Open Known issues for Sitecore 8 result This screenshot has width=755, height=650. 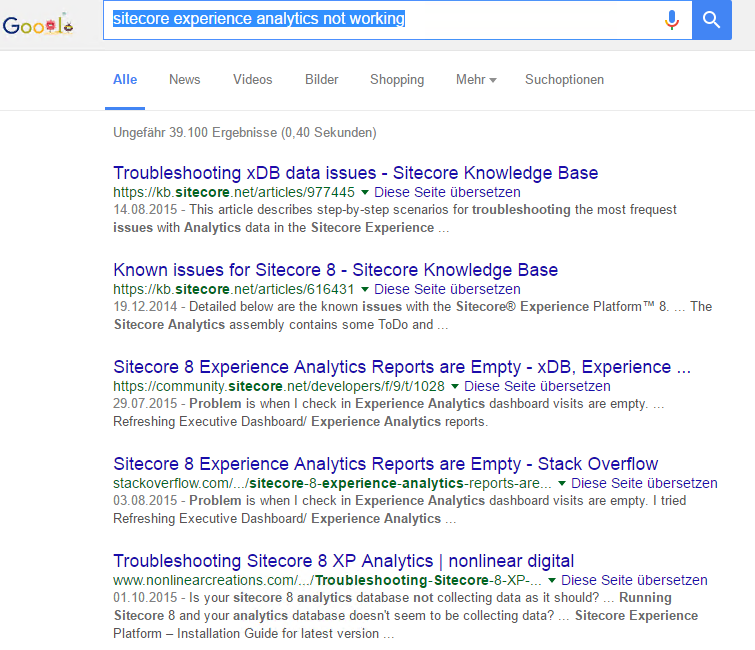(335, 270)
